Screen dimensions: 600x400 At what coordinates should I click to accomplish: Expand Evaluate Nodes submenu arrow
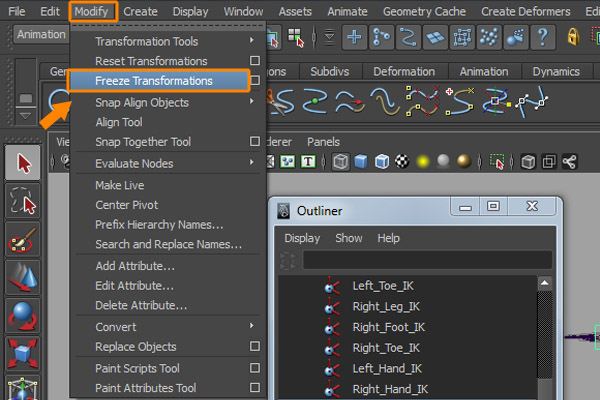coord(251,162)
